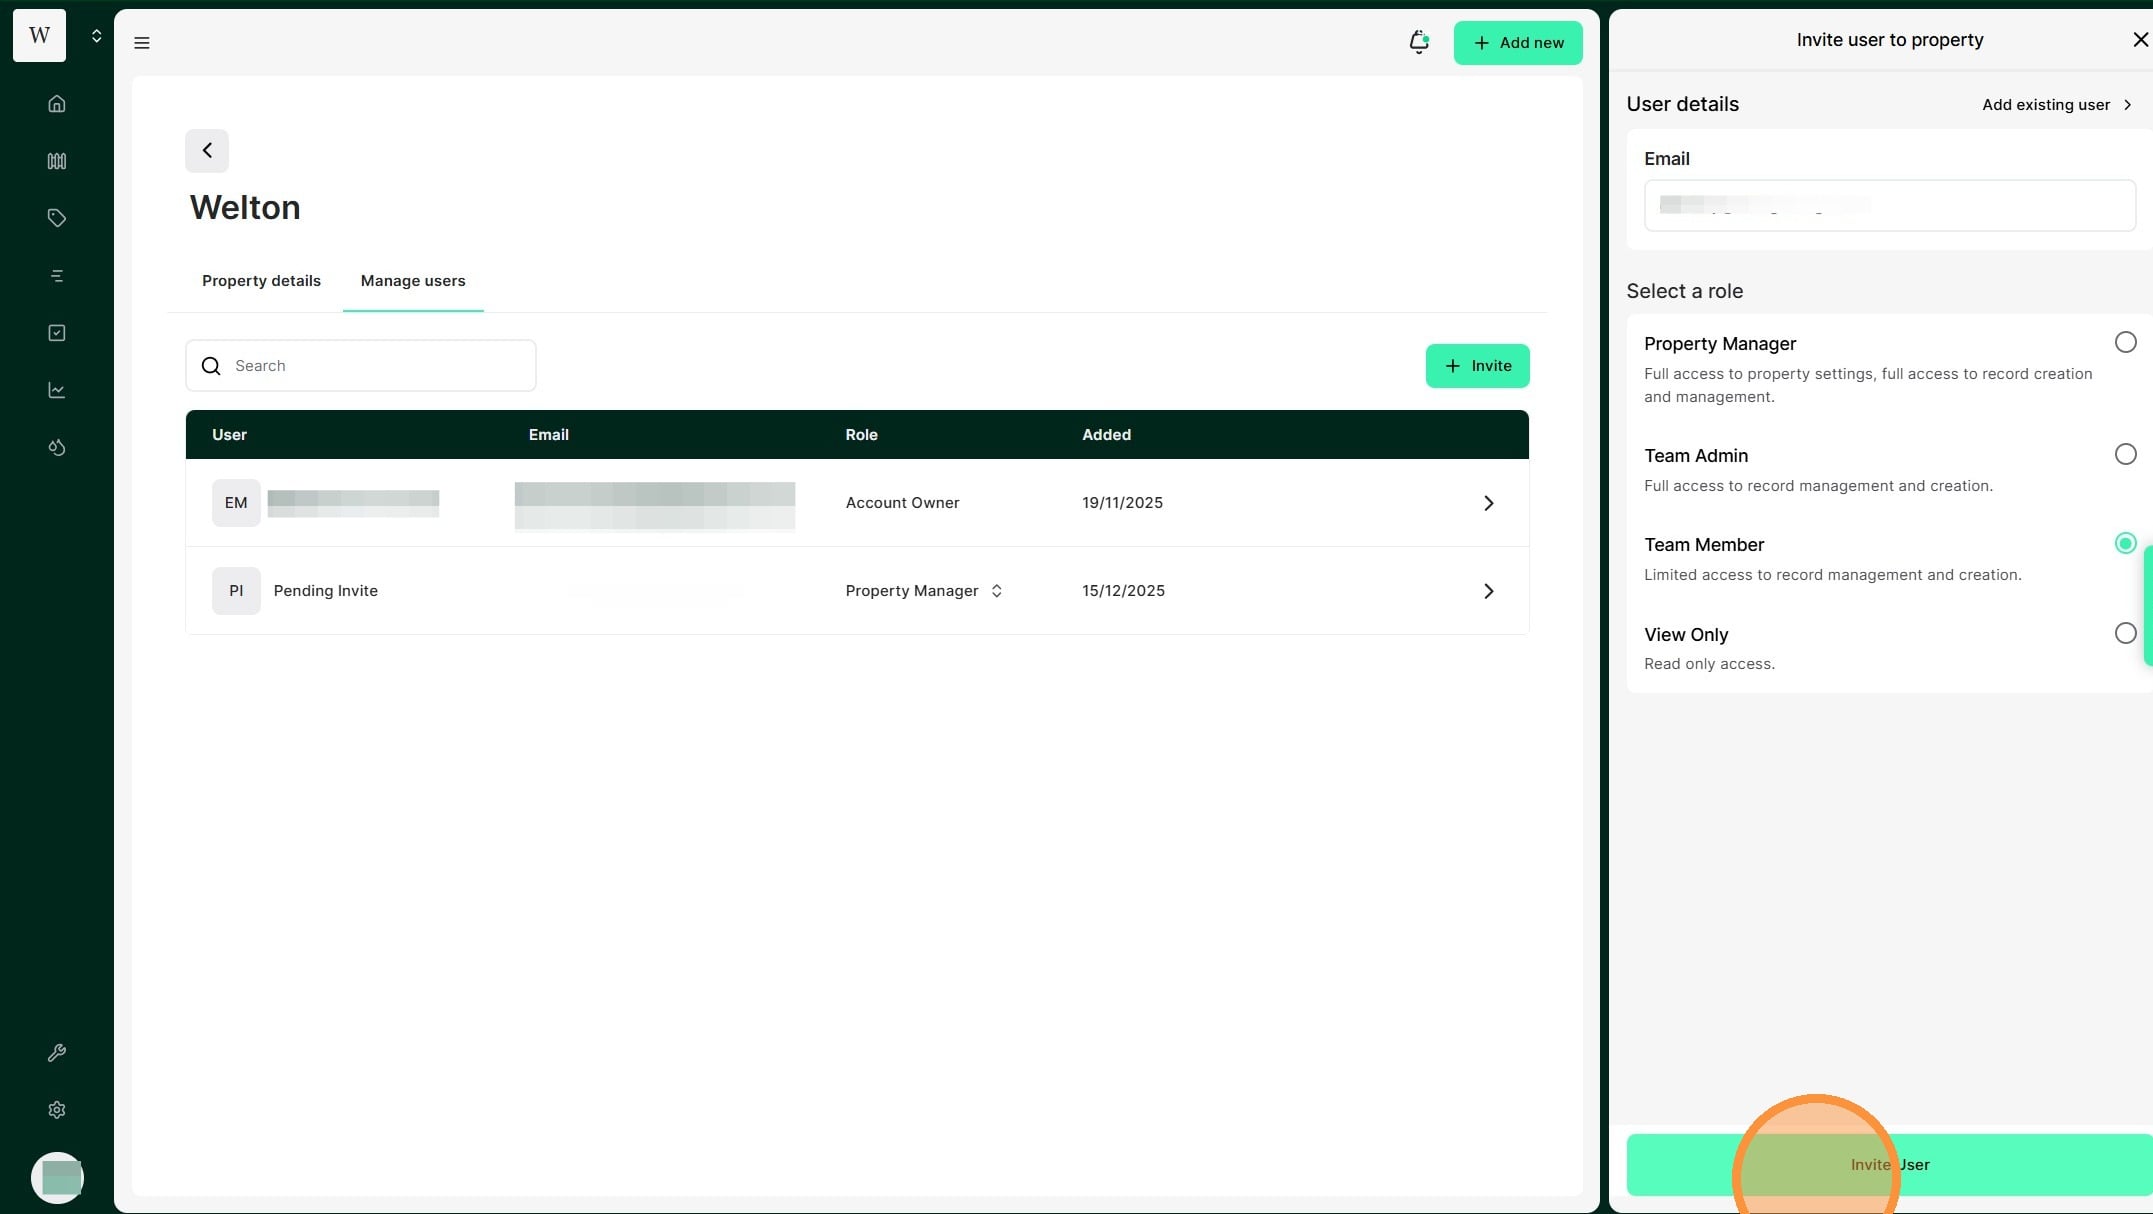Viewport: 2153px width, 1214px height.
Task: Open the chart reports sidebar icon
Action: coord(57,390)
